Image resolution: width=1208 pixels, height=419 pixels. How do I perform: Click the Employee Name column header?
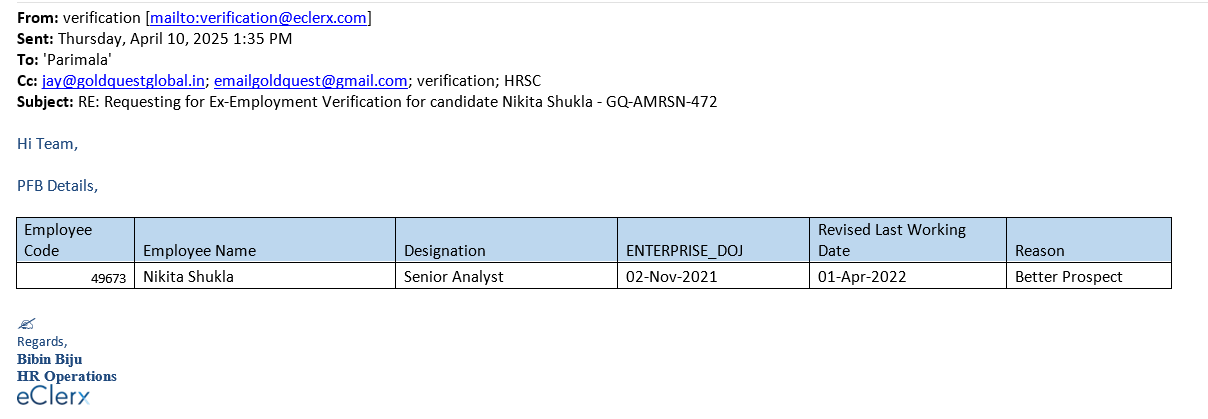199,250
